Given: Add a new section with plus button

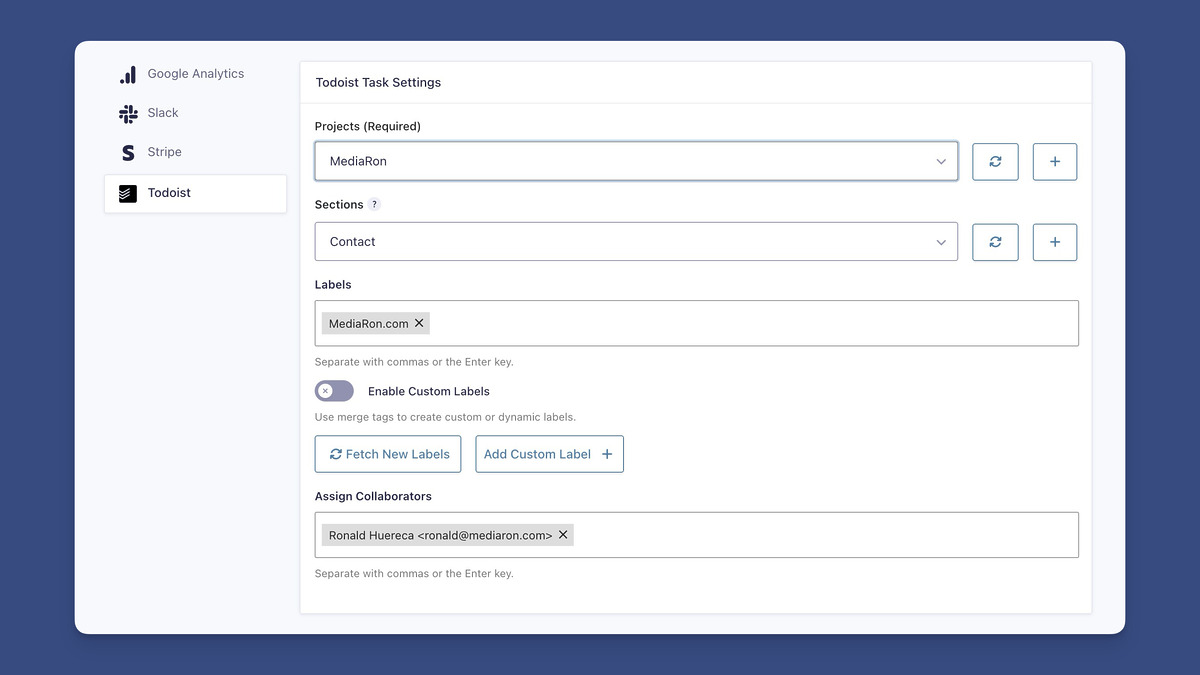Looking at the screenshot, I should click(1054, 242).
